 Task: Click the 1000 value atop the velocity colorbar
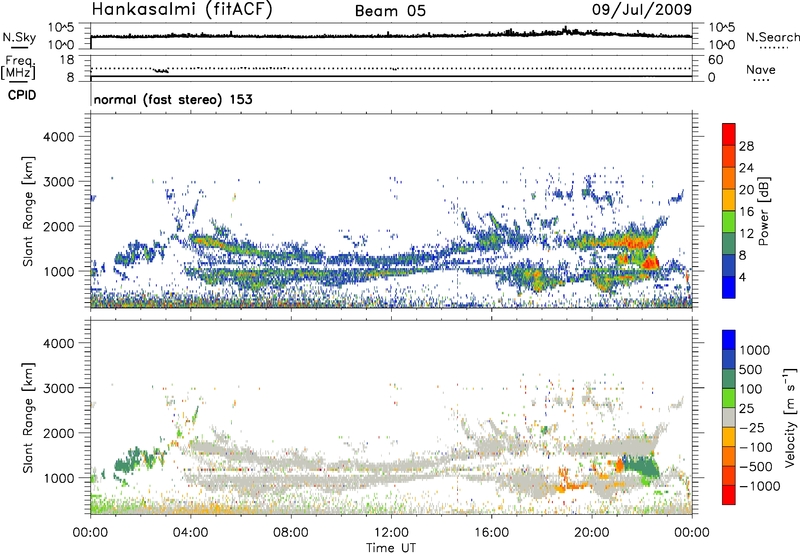(755, 350)
